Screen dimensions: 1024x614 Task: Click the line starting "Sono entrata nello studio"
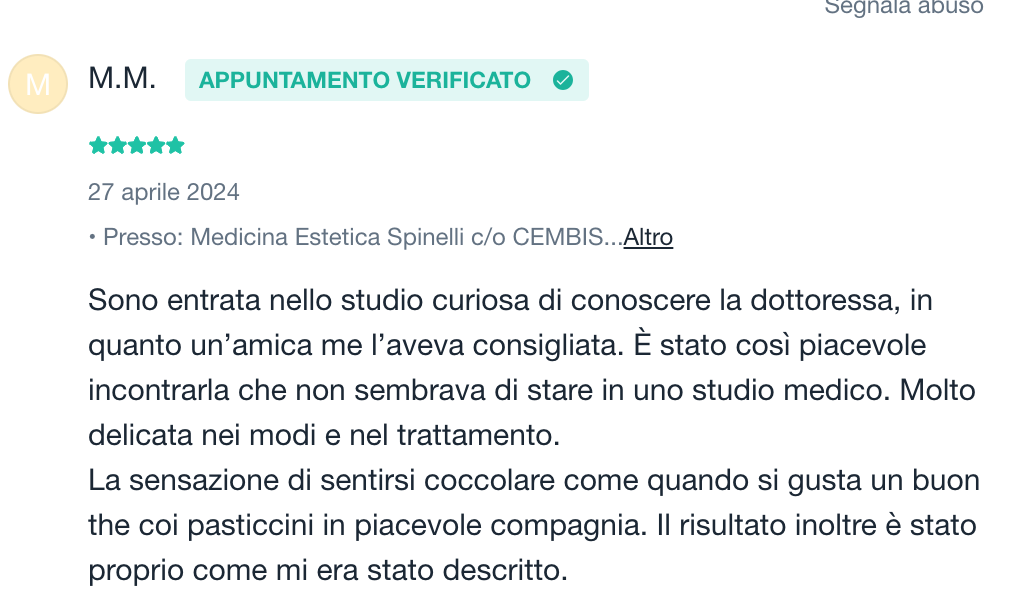point(510,300)
